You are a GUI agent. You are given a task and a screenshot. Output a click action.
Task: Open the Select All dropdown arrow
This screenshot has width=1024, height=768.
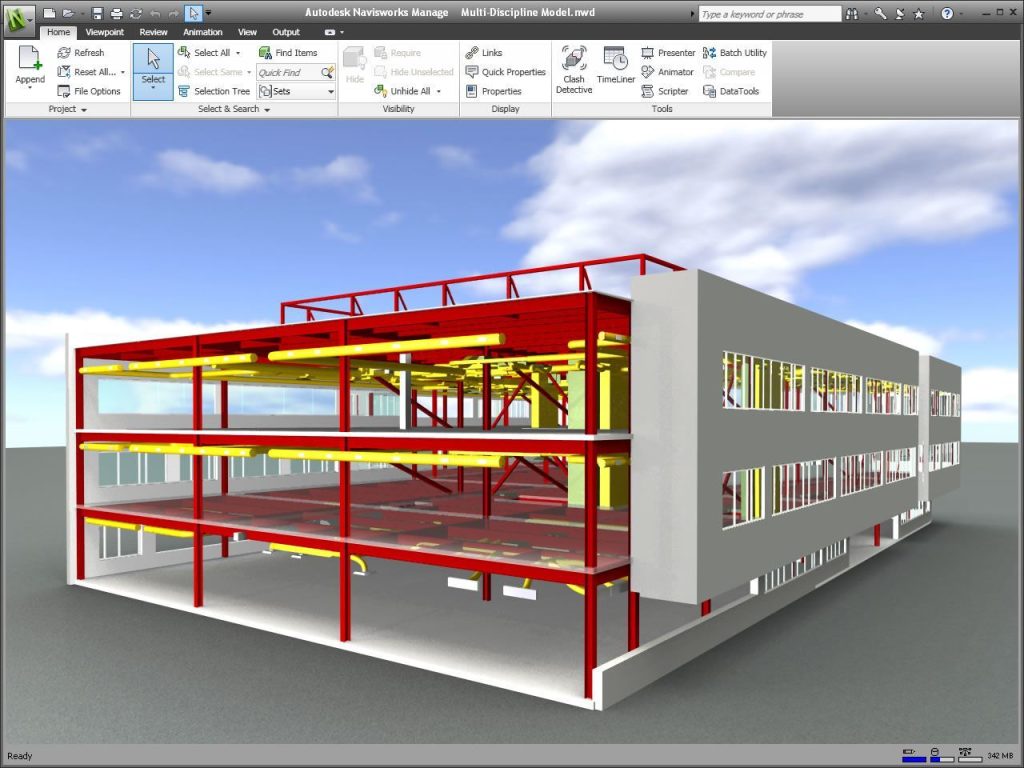point(239,52)
